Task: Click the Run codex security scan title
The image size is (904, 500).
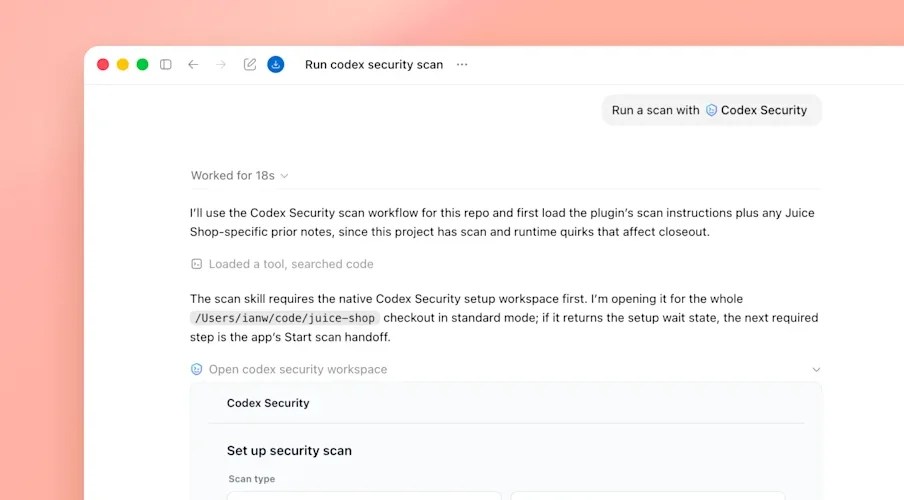Action: pos(374,65)
